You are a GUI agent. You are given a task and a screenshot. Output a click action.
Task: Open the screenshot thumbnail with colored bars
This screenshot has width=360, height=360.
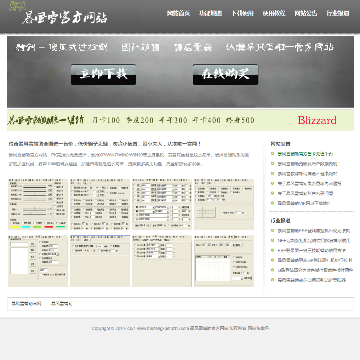tap(38, 204)
